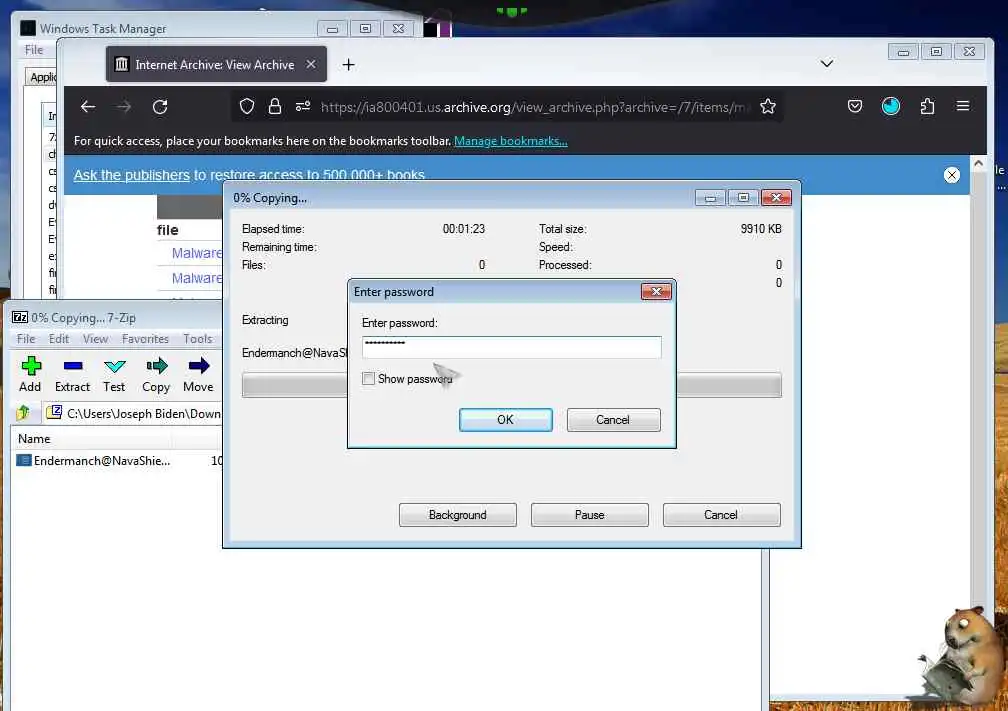
Task: Open the 7-Zip Favorites menu
Action: pyautogui.click(x=145, y=339)
